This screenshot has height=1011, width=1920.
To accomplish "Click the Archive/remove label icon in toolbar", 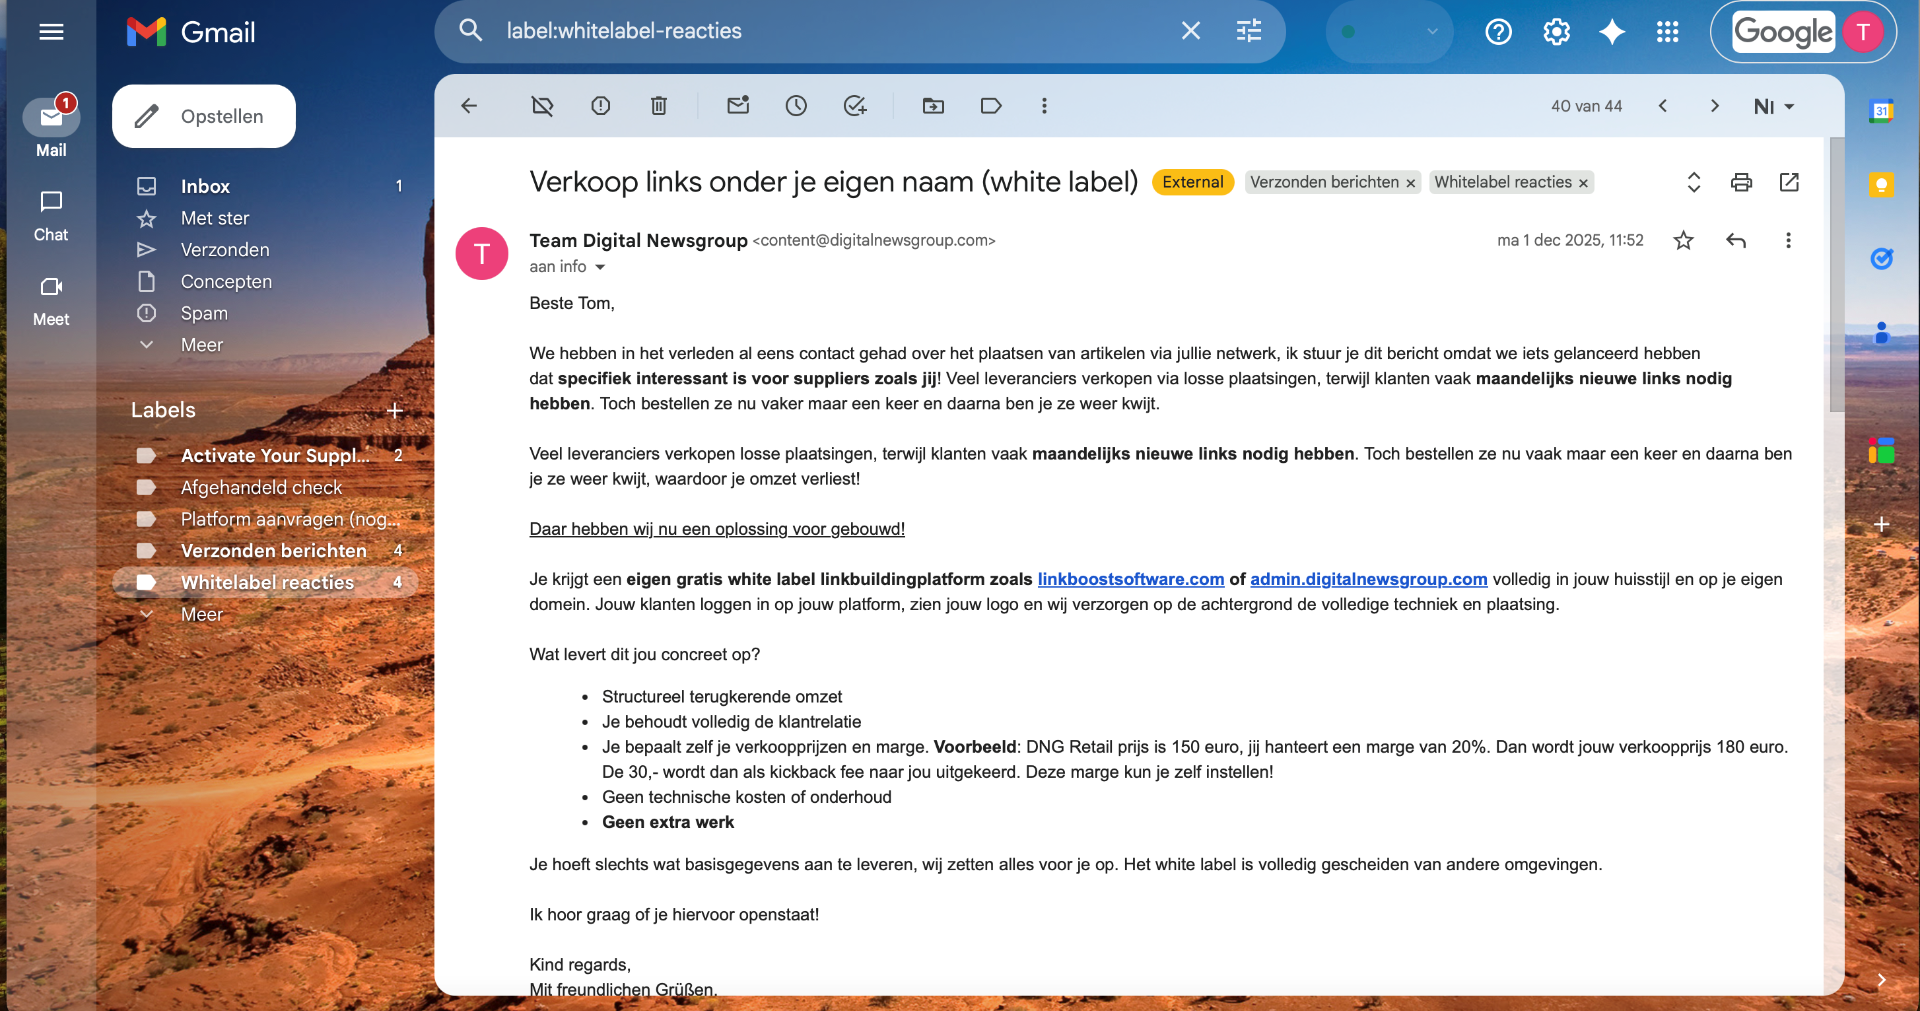I will tap(542, 106).
